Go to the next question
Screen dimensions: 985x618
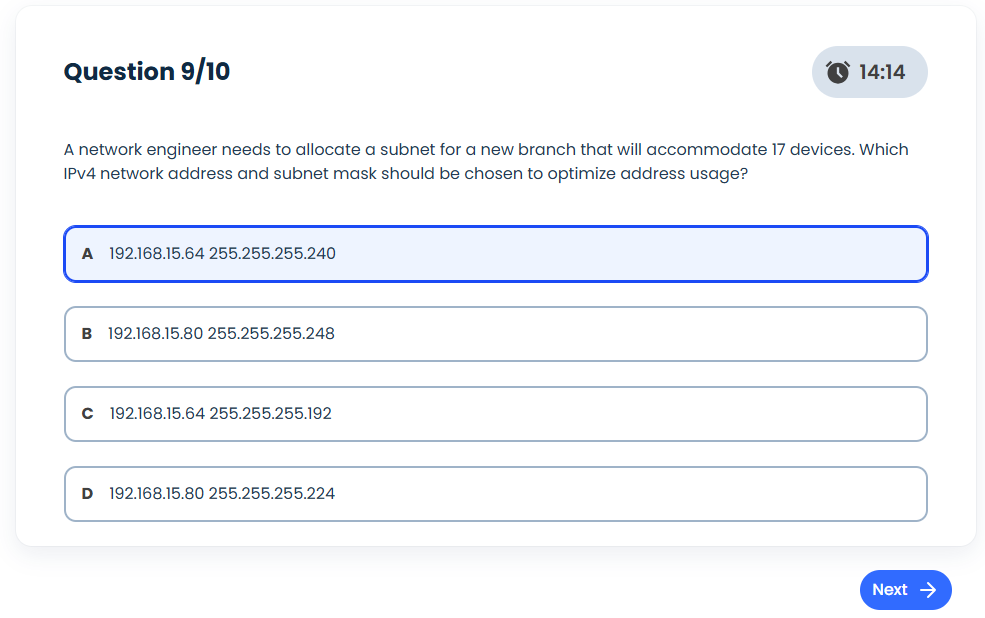[x=905, y=590]
